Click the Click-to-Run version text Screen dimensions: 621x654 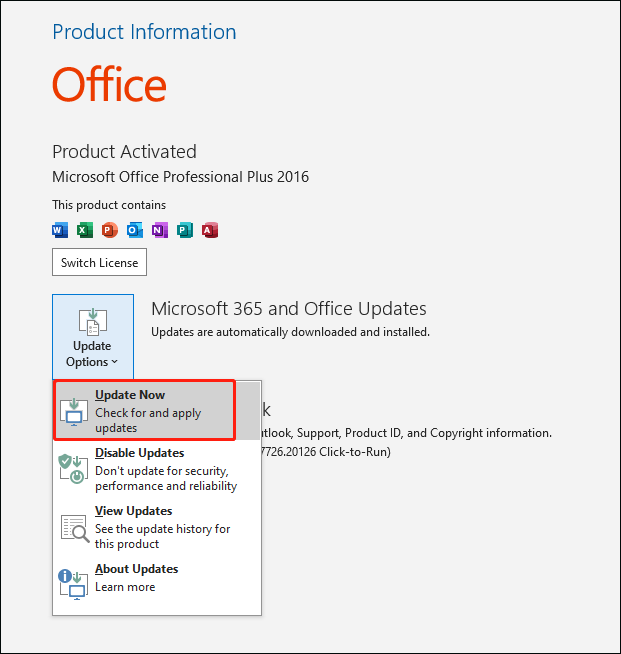325,452
